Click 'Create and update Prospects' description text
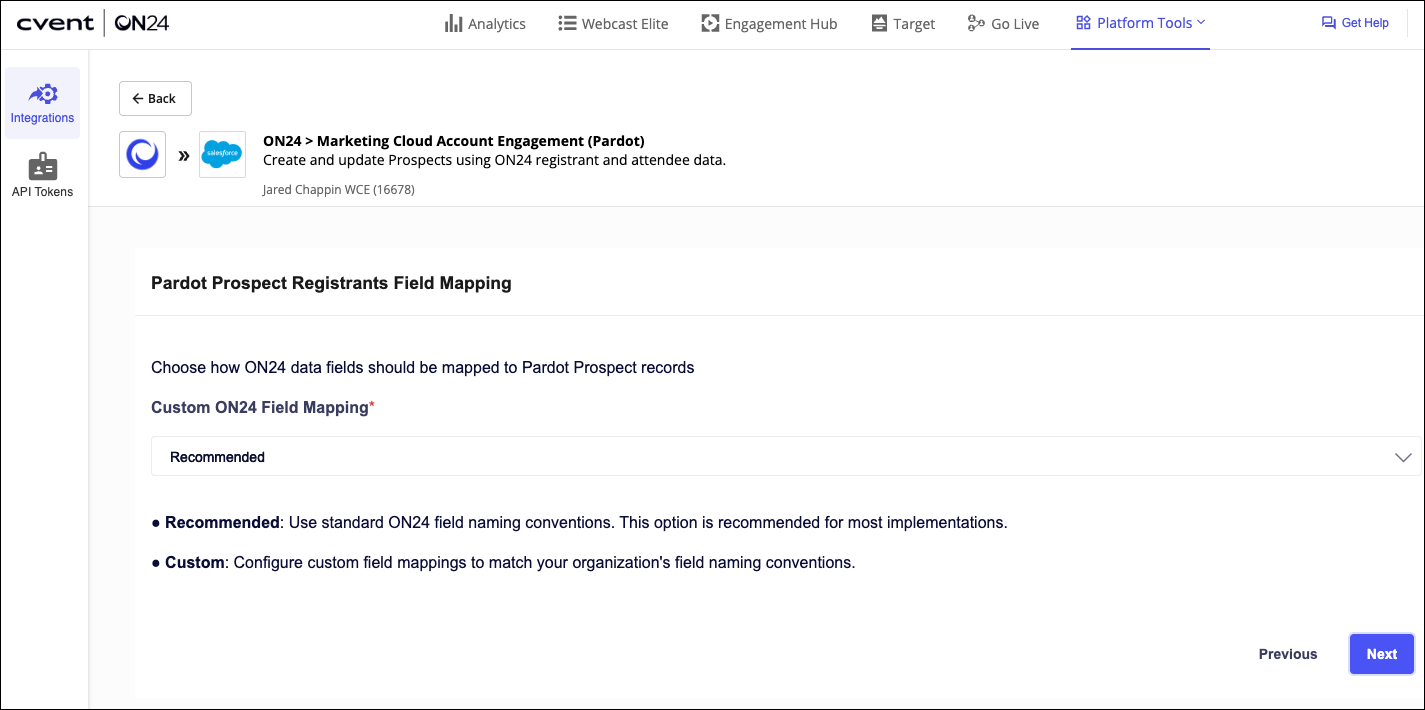The width and height of the screenshot is (1425, 710). tap(494, 160)
